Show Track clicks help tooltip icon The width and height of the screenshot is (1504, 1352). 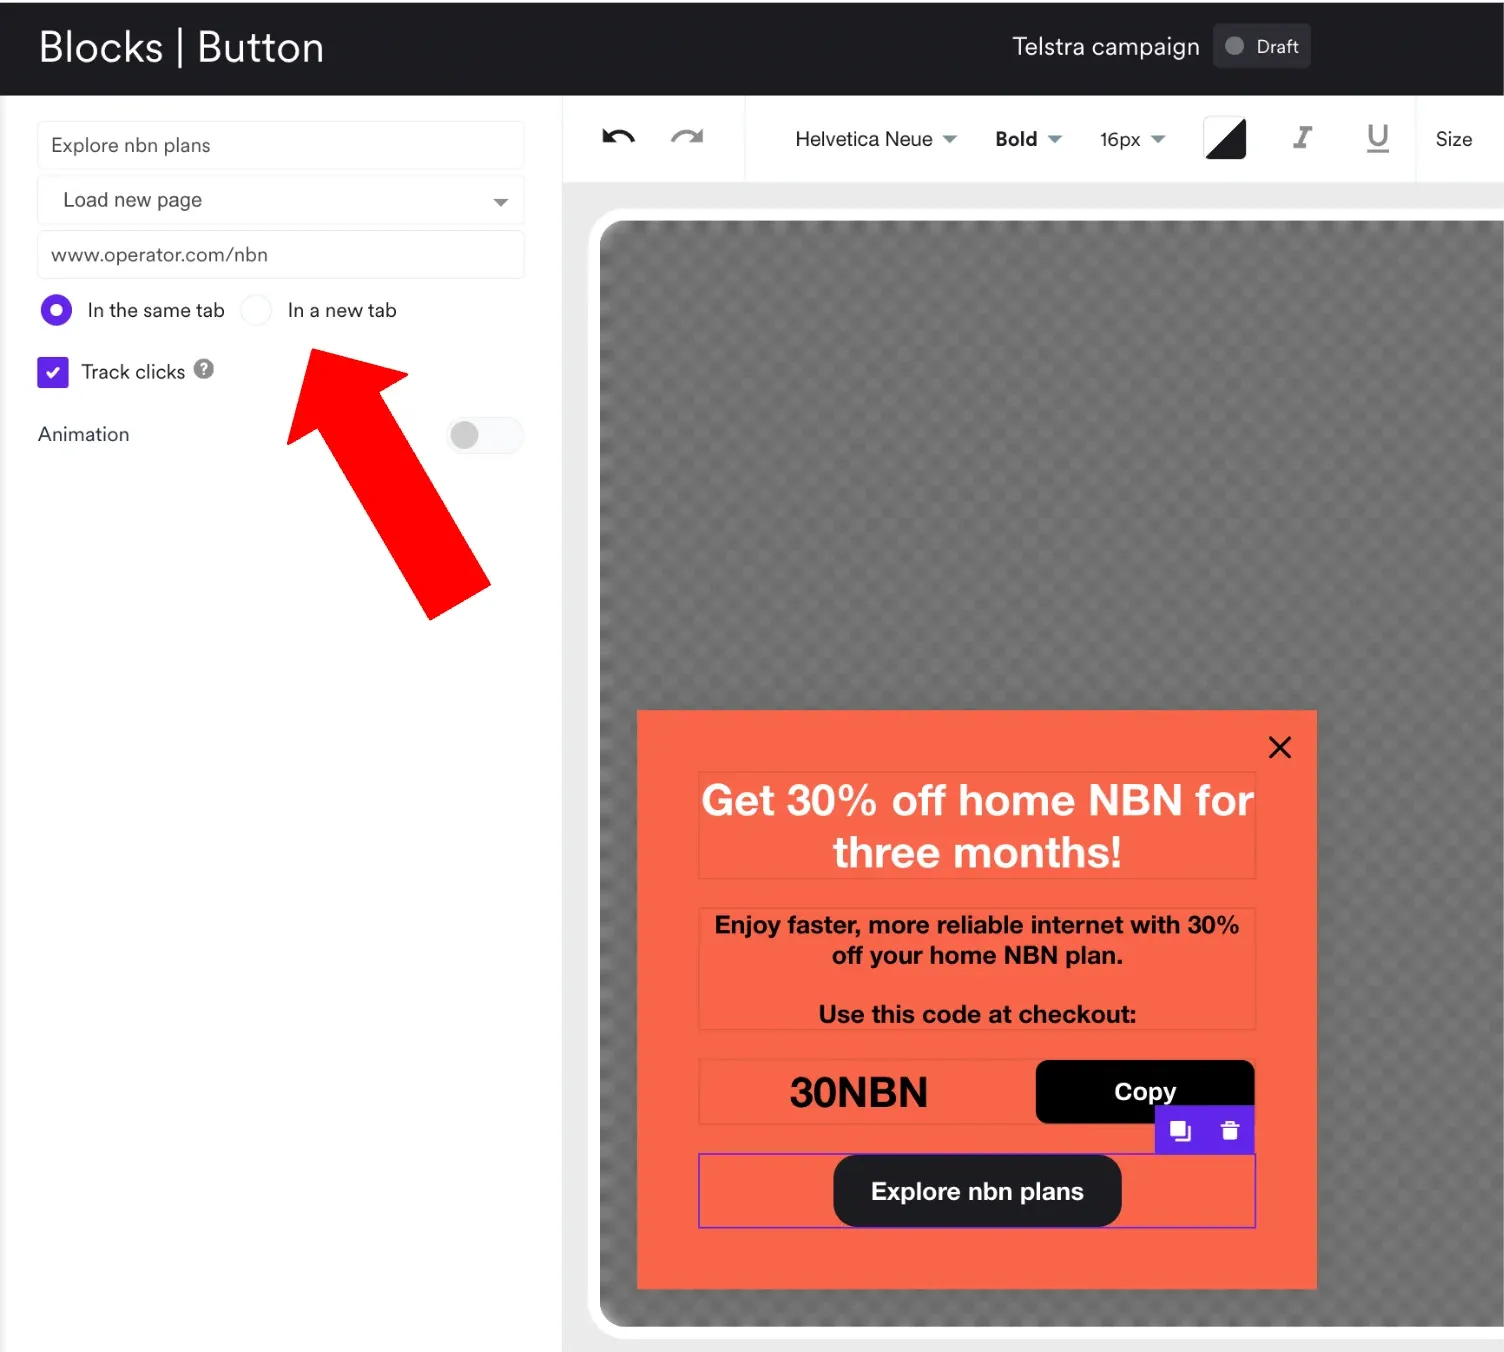tap(204, 369)
